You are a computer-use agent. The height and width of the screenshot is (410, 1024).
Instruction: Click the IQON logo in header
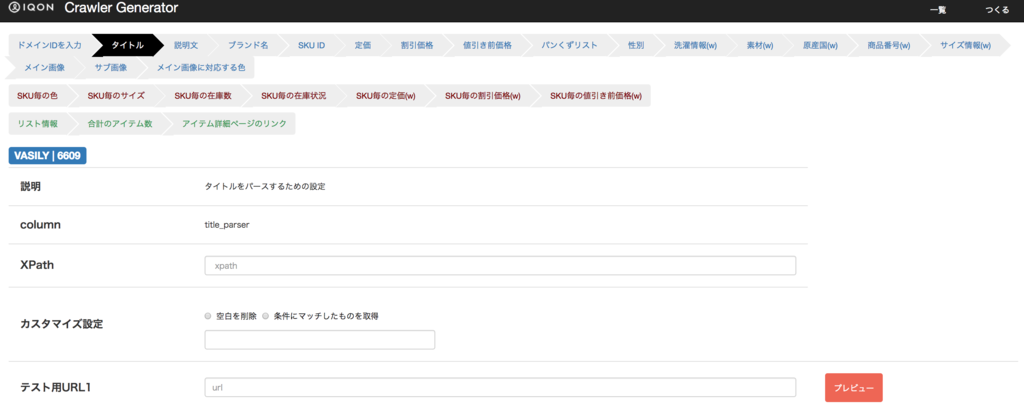[x=31, y=8]
